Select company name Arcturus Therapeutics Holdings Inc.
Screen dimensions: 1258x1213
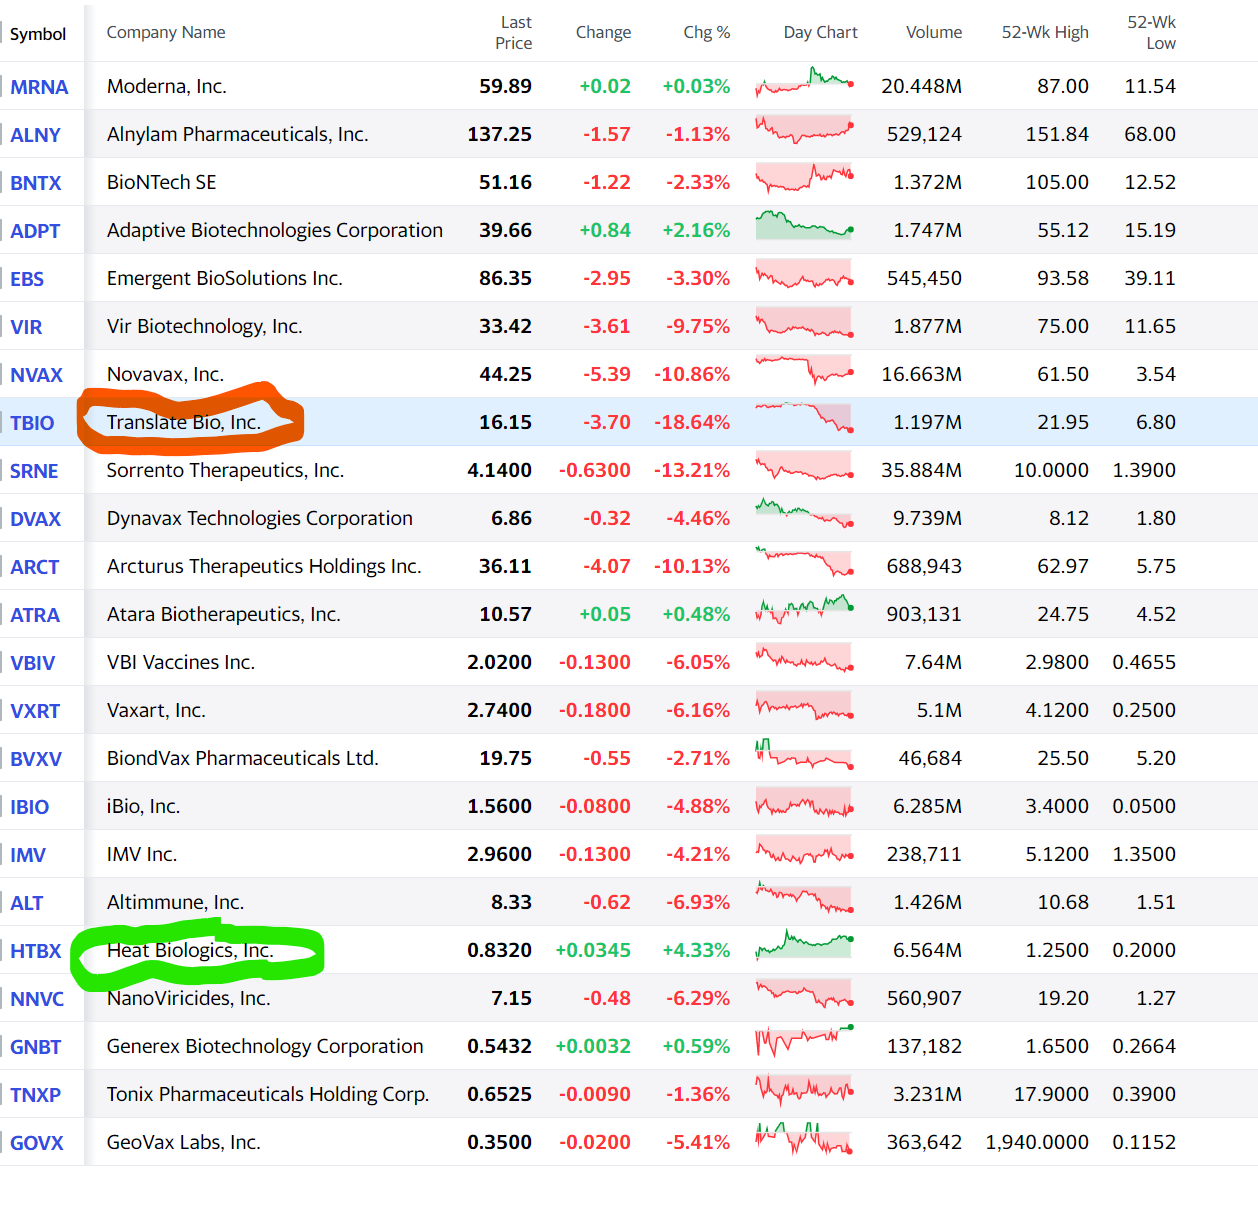(264, 567)
